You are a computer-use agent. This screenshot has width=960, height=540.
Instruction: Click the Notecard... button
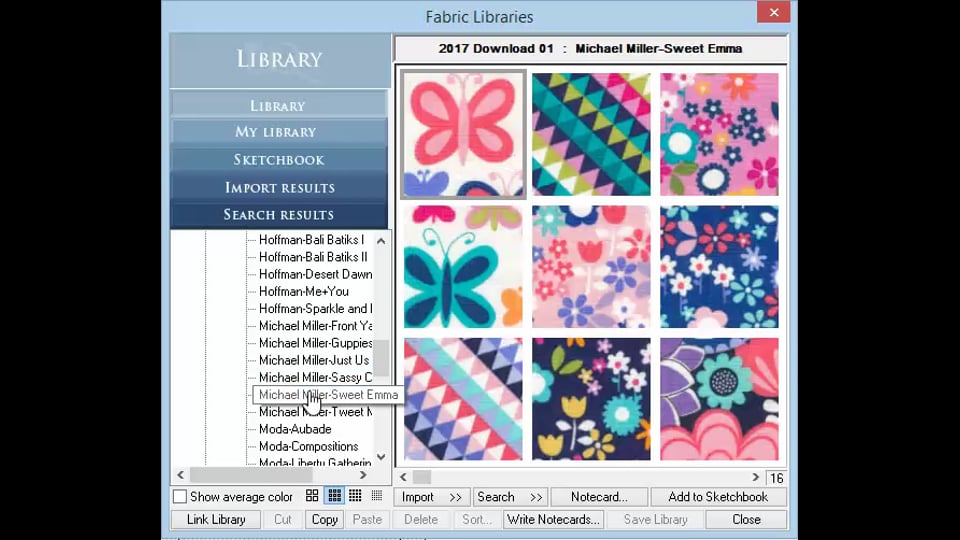(599, 497)
